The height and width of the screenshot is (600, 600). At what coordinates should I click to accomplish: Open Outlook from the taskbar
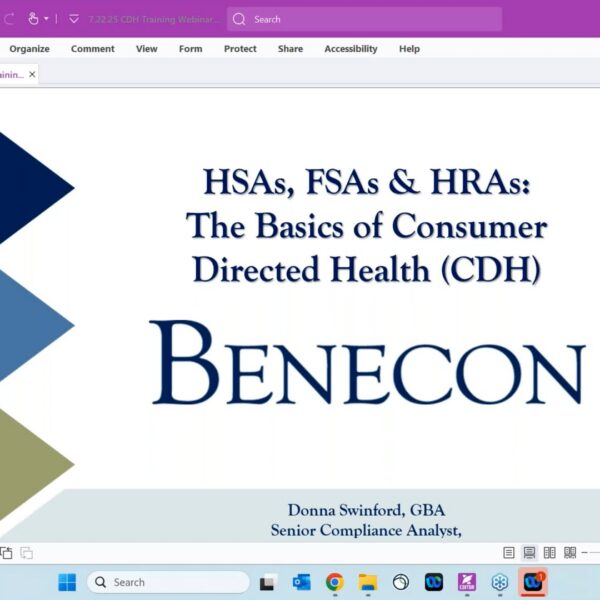[x=302, y=582]
